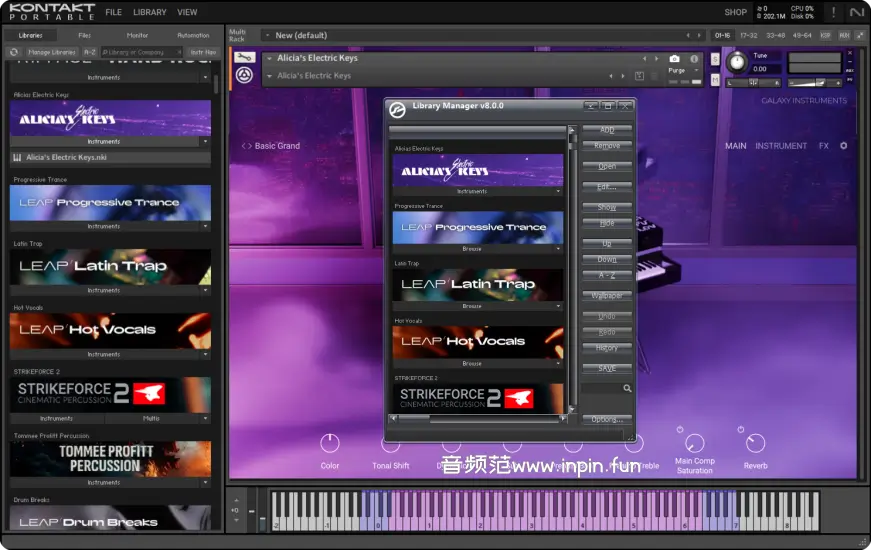
Task: Select LEAP Drum Breaks library banner
Action: tap(110, 518)
